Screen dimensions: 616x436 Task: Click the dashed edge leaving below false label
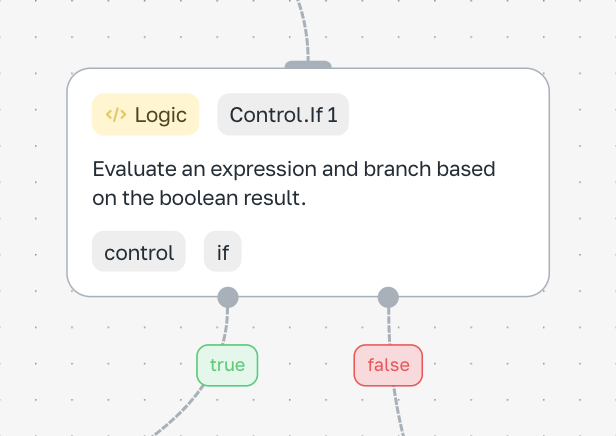click(398, 410)
